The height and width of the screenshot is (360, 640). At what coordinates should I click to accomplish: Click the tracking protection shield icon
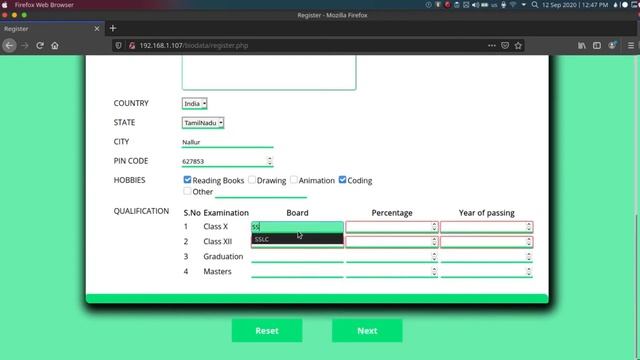click(118, 46)
